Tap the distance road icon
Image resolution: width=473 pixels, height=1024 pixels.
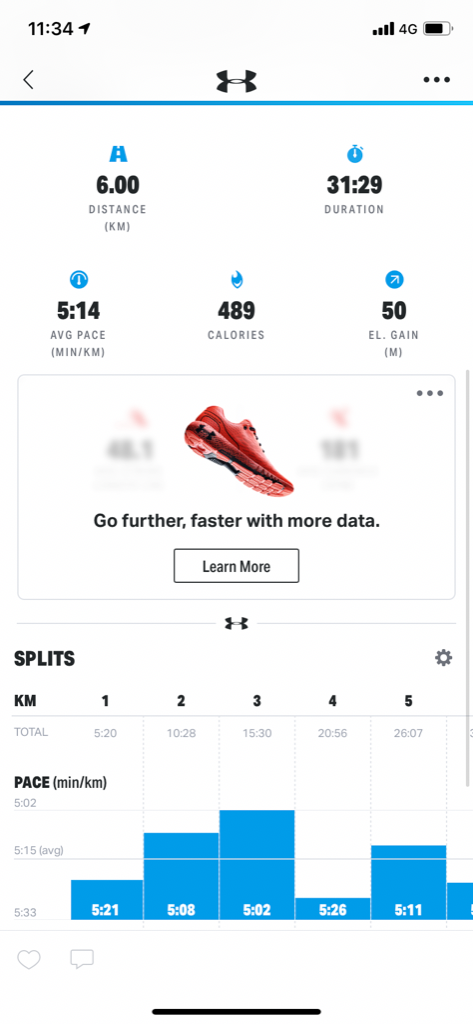pos(118,154)
